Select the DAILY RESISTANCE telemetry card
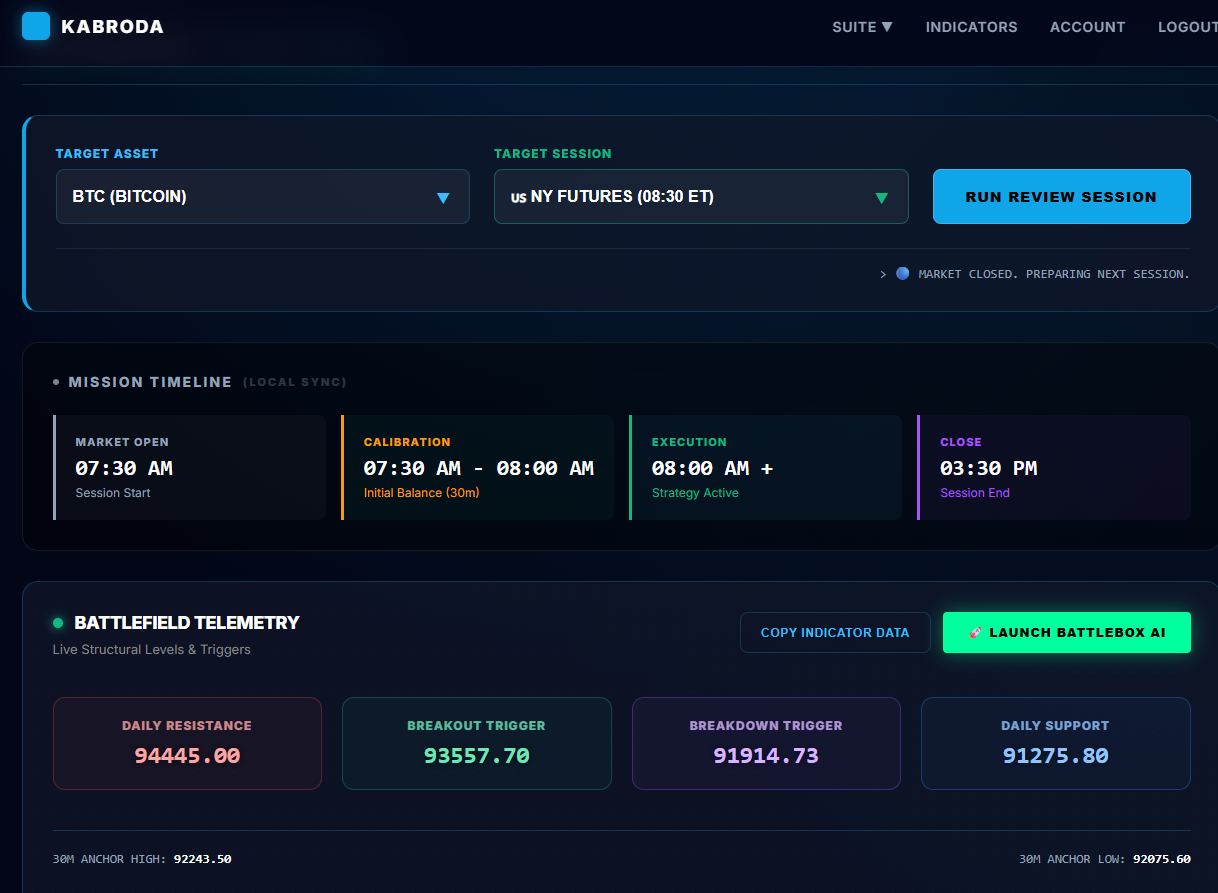The width and height of the screenshot is (1218, 893). click(x=187, y=743)
